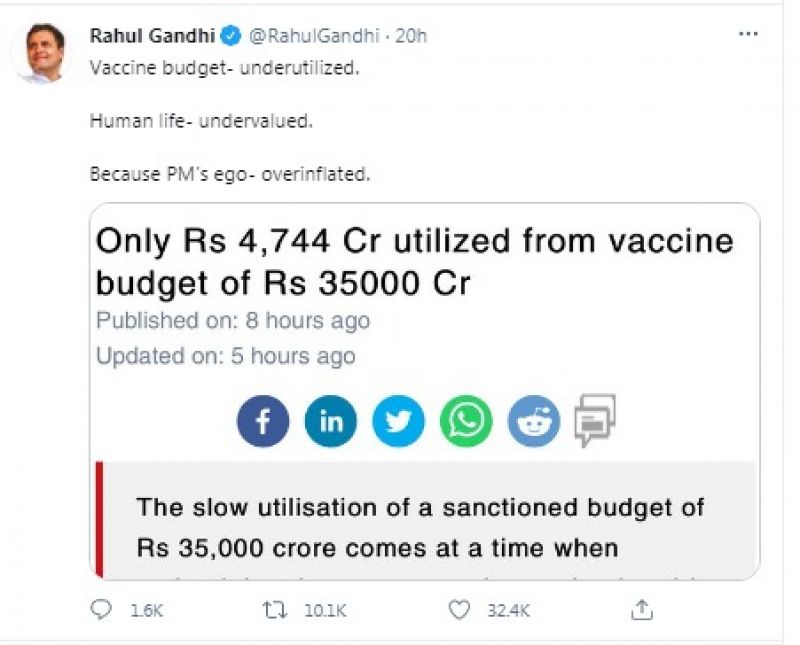
Task: Open the three-dot more options menu
Action: tap(748, 34)
